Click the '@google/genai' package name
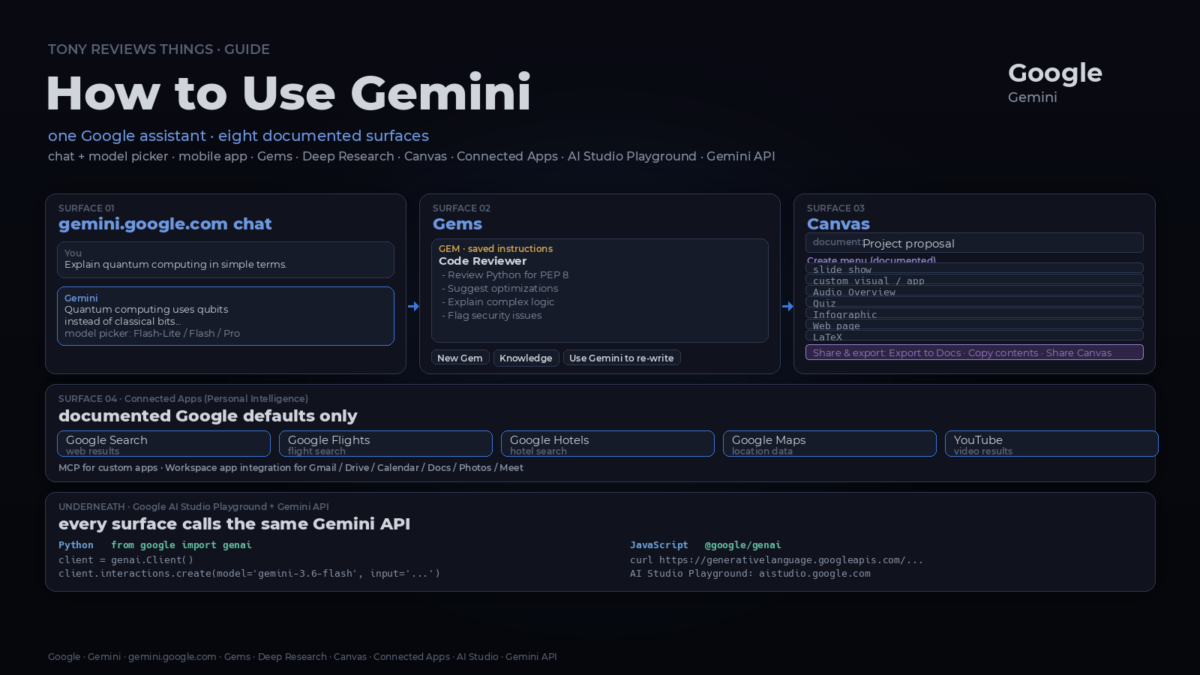The image size is (1200, 675). point(745,545)
